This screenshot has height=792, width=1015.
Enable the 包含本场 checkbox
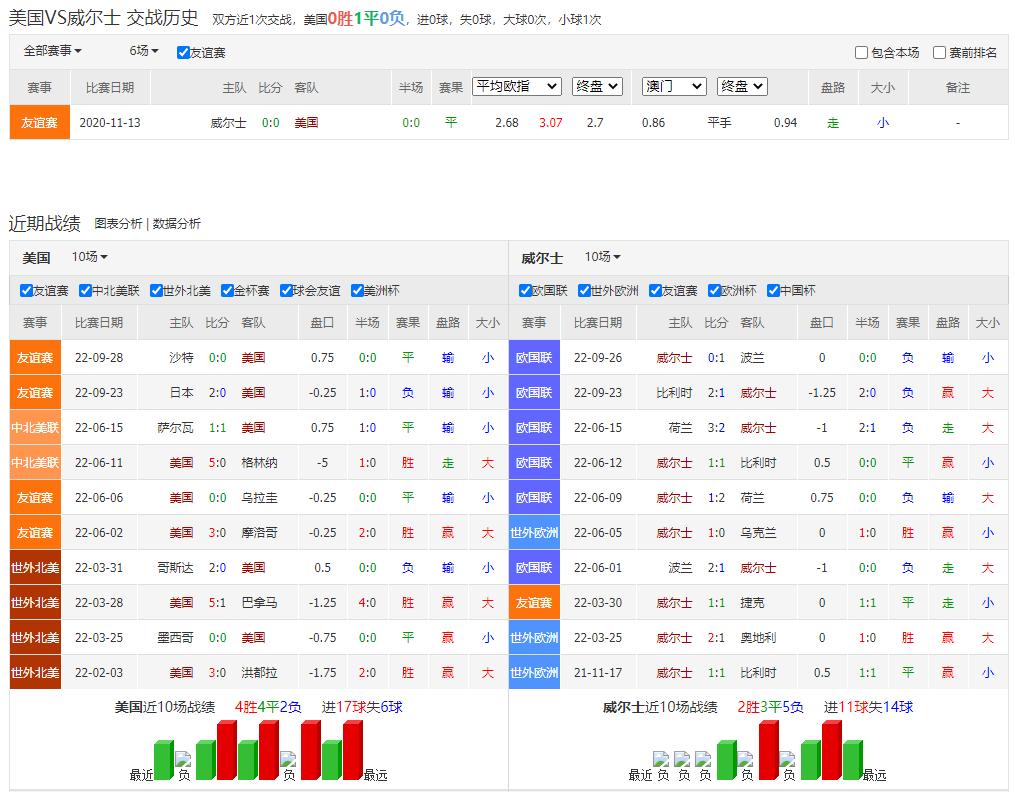(861, 53)
